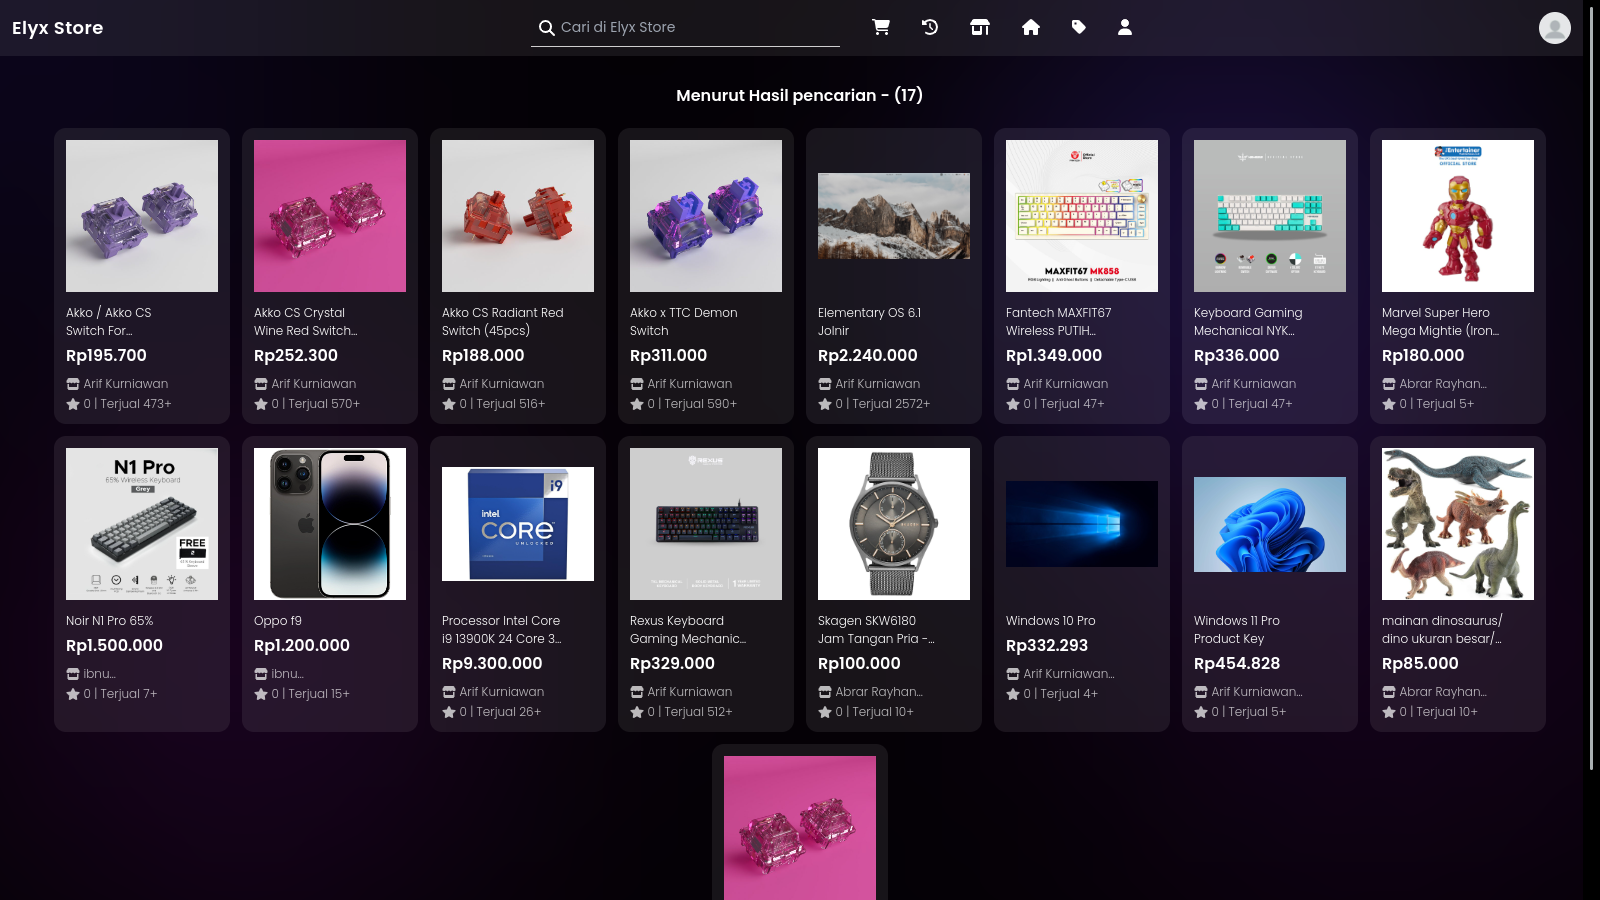Open promotions via the tag icon

click(1079, 27)
